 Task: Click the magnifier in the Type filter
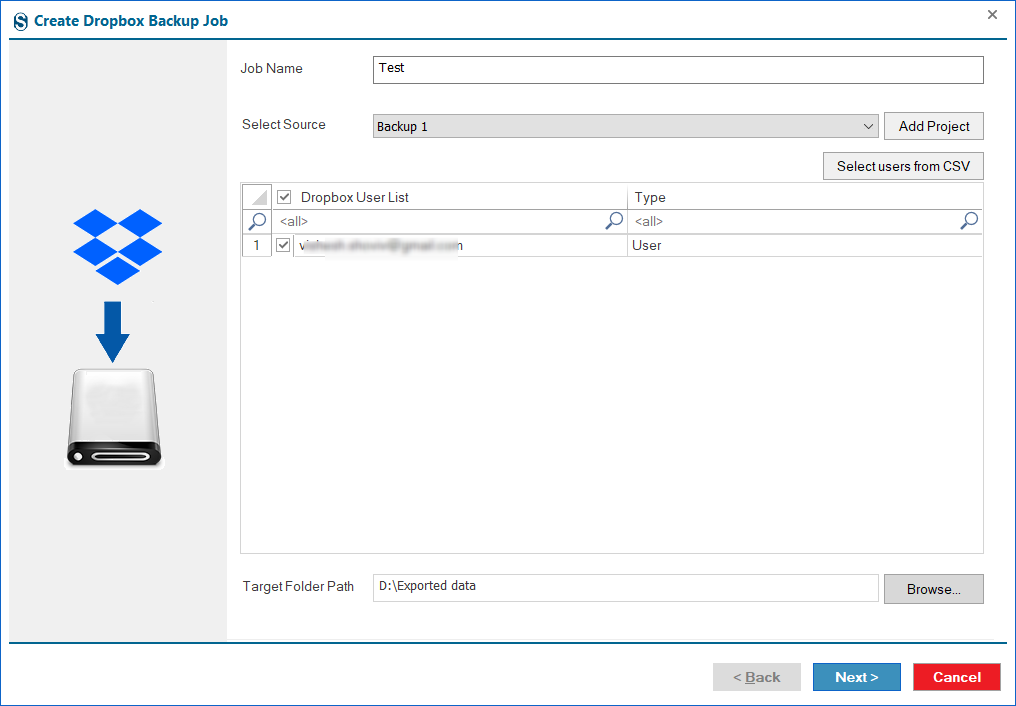969,221
